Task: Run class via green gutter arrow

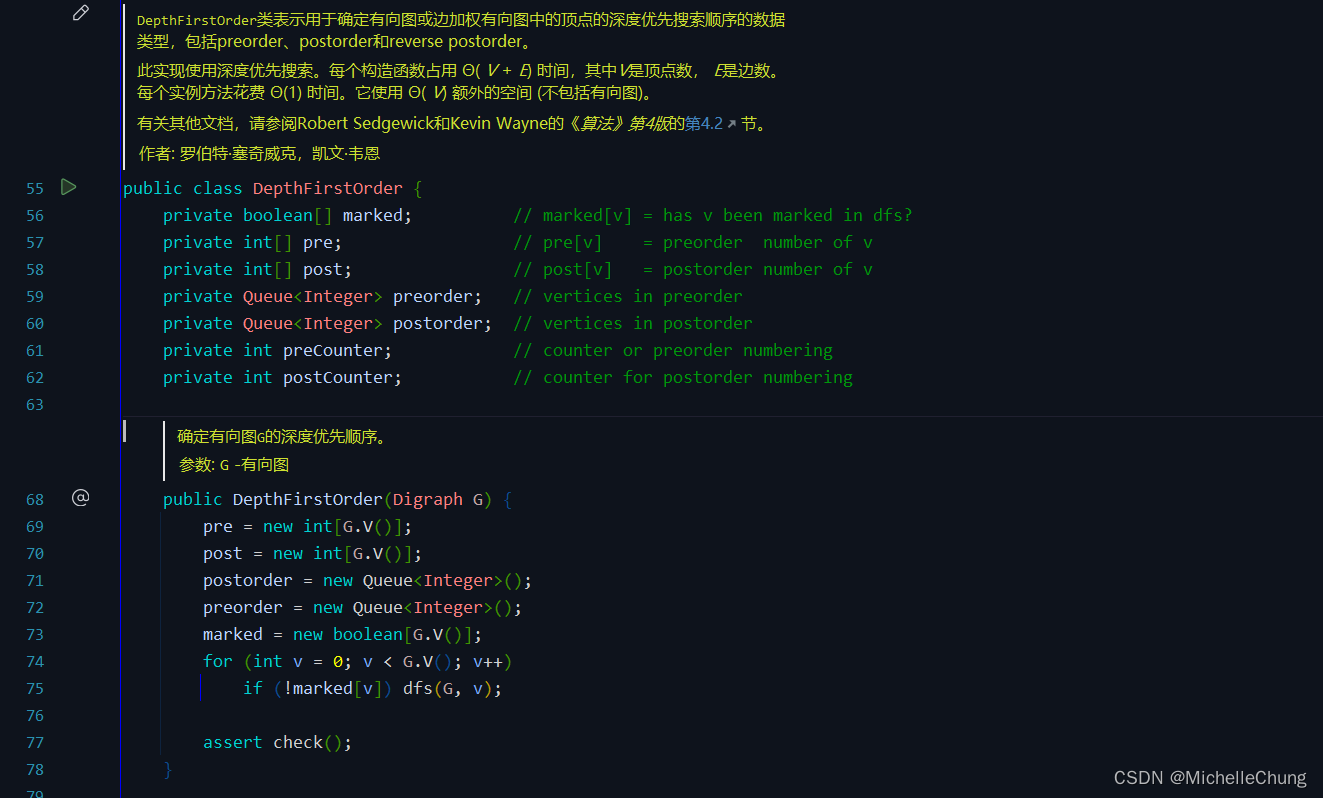Action: (x=68, y=187)
